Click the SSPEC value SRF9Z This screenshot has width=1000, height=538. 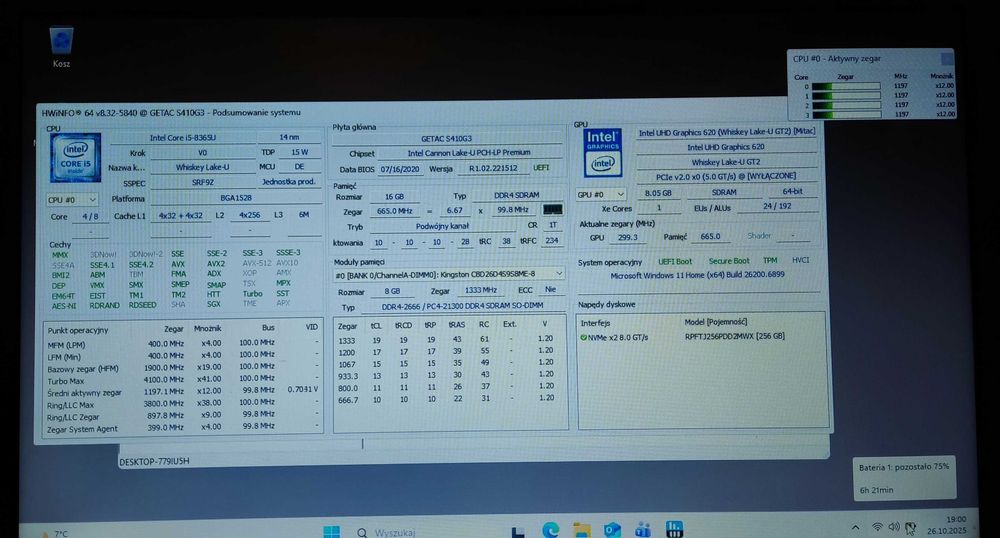202,182
